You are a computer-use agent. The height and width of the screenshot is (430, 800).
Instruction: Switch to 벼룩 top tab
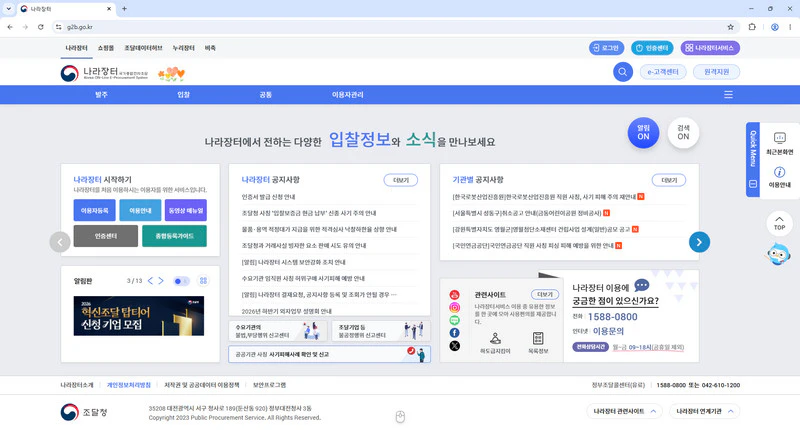[210, 48]
